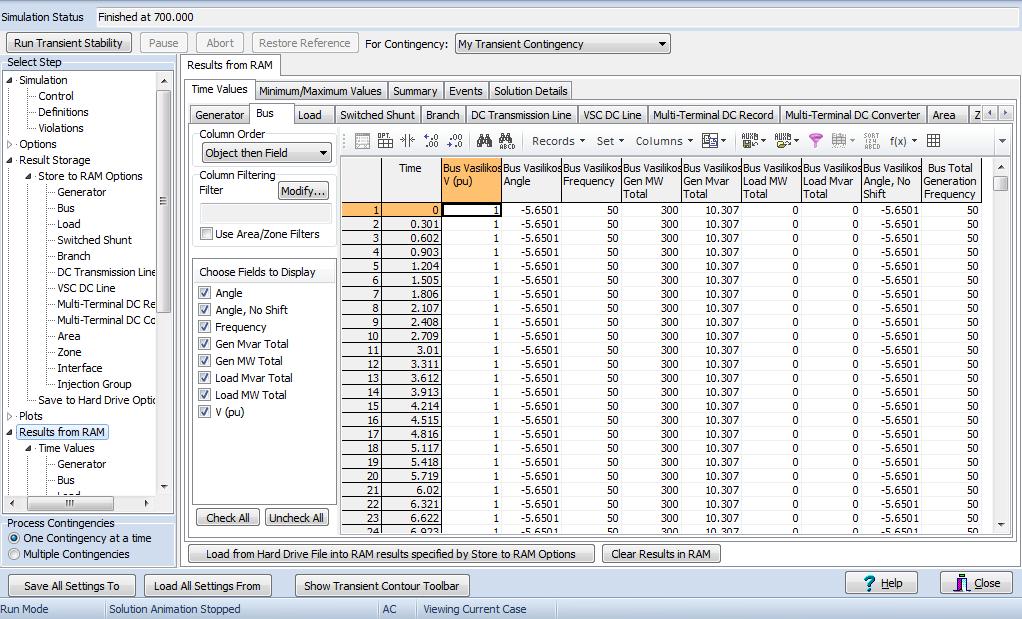The image size is (1022, 619).
Task: Click the Uncheck All button
Action: click(297, 518)
